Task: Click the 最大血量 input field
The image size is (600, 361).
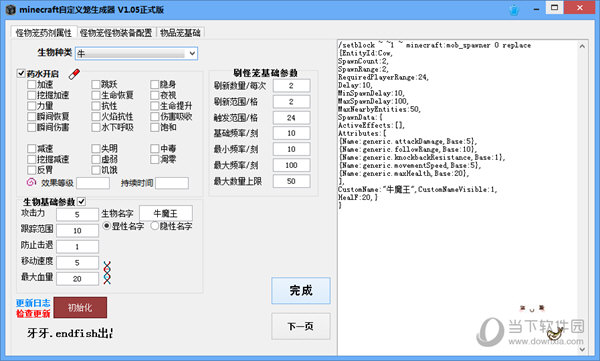Action: [x=77, y=279]
